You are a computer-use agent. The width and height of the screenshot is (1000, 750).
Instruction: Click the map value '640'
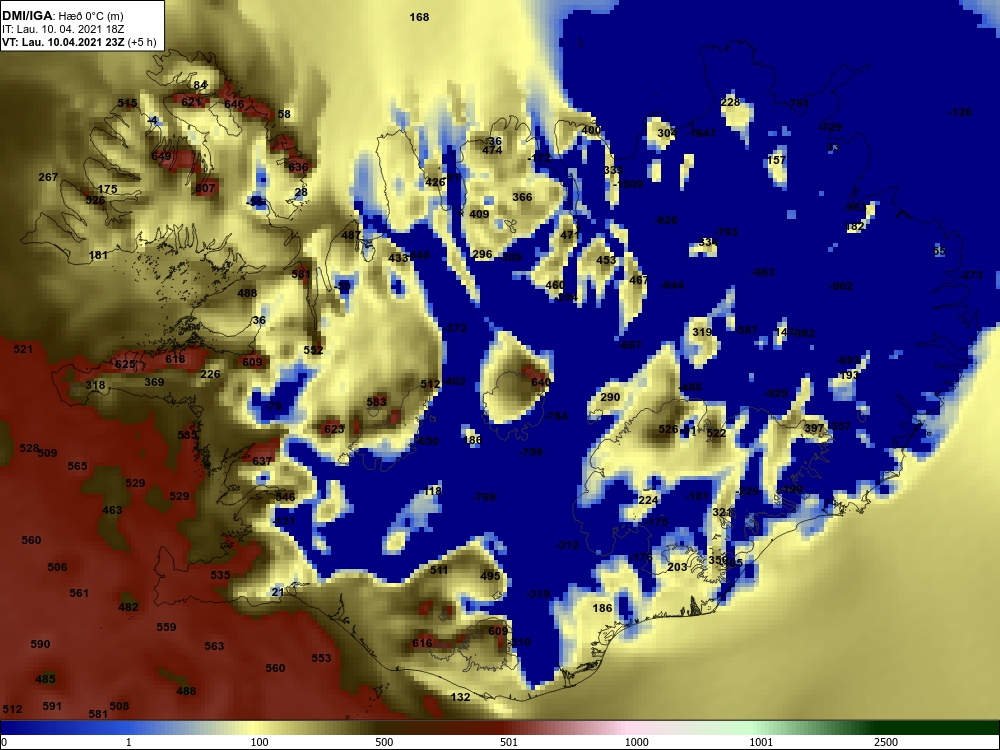541,382
